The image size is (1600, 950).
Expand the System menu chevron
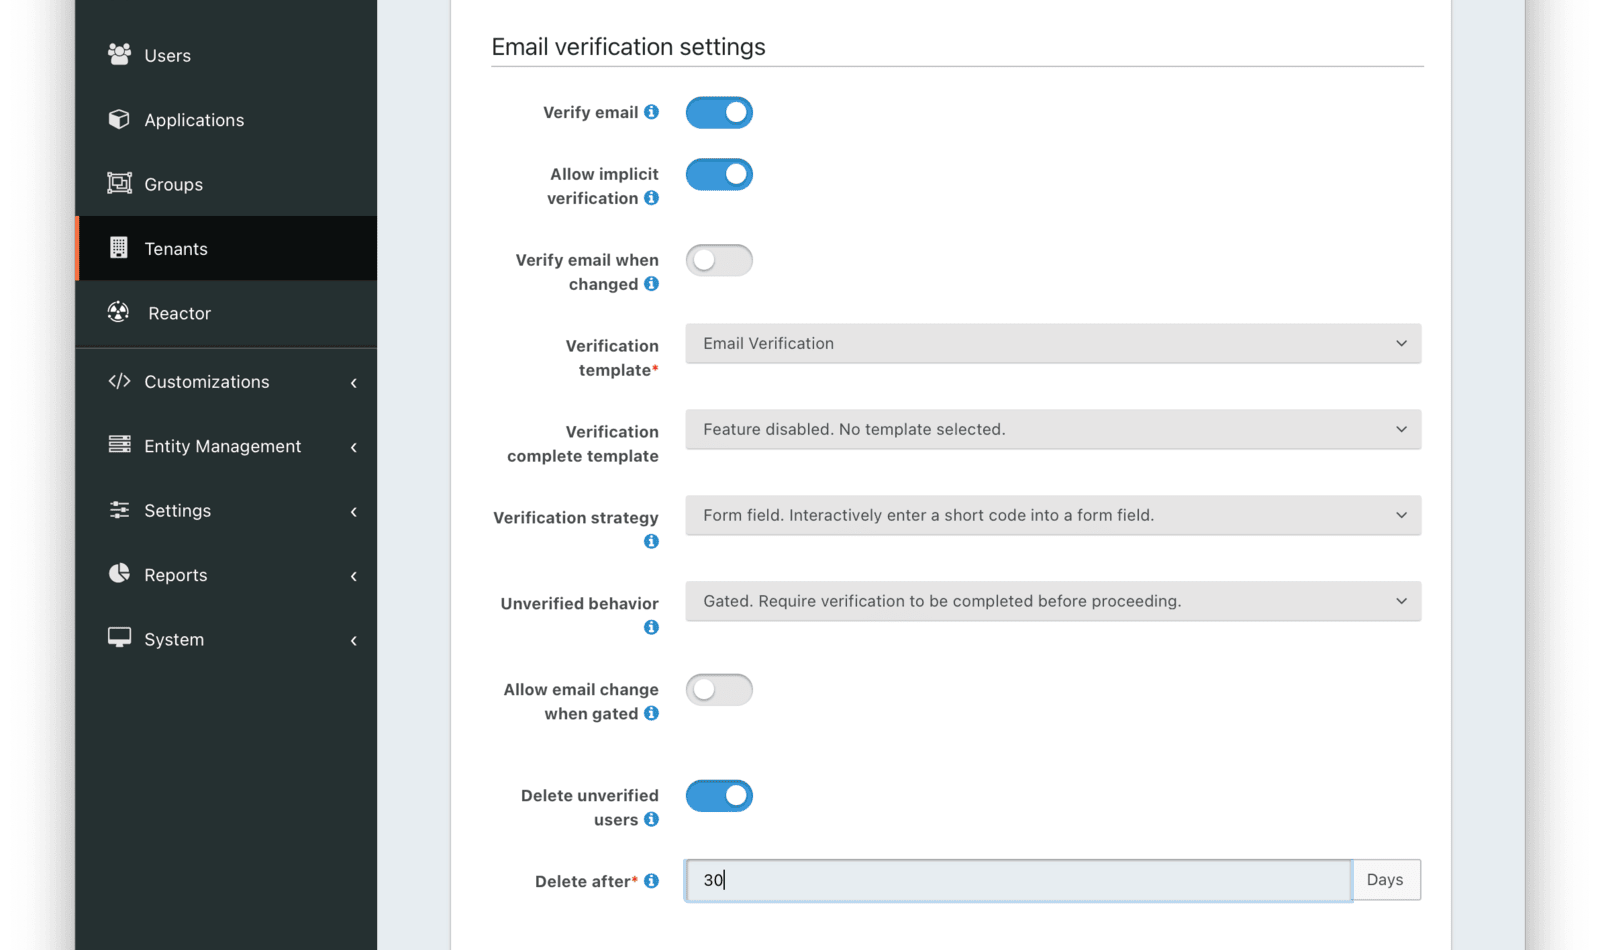[x=354, y=641]
